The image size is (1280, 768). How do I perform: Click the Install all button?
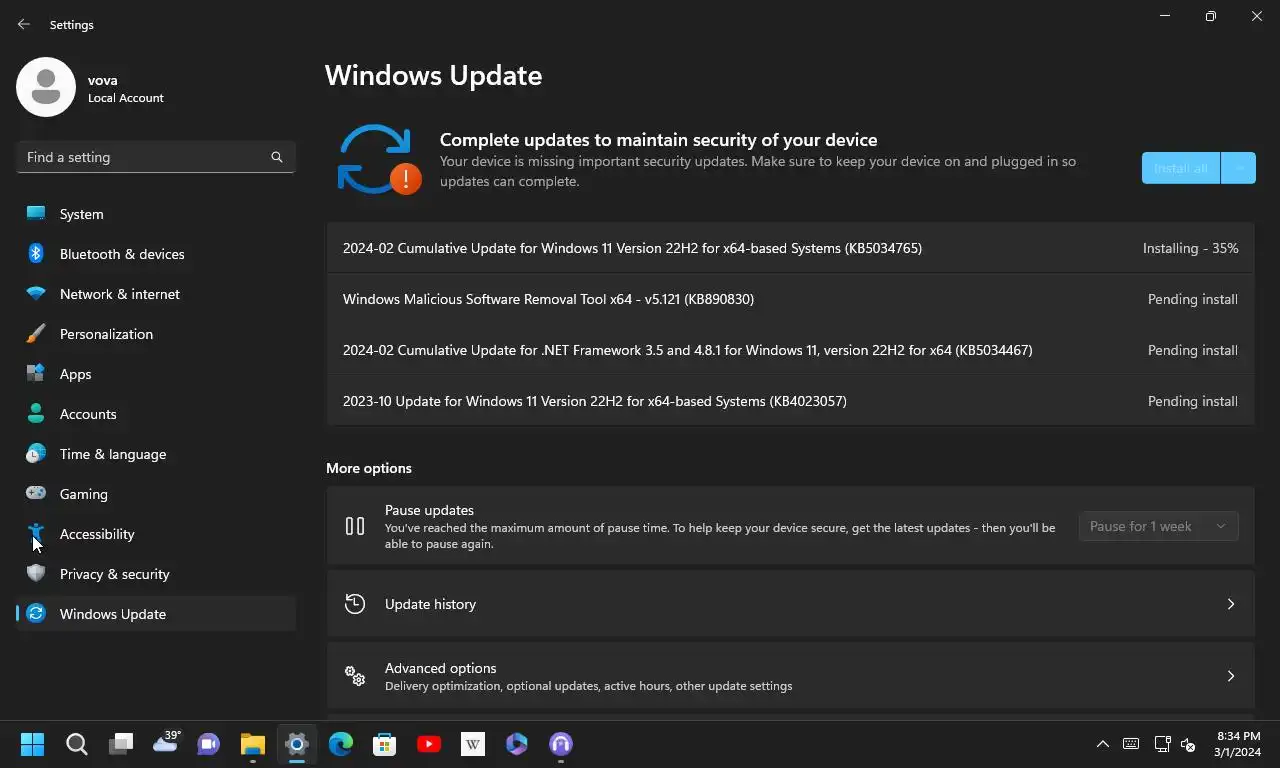pyautogui.click(x=1181, y=168)
